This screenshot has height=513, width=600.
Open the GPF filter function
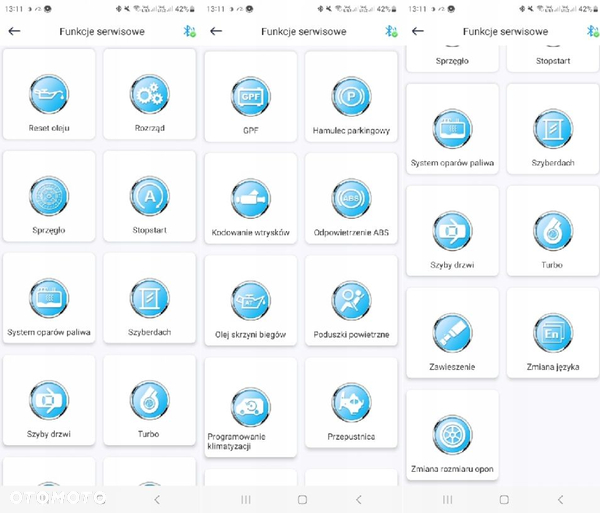pyautogui.click(x=251, y=96)
